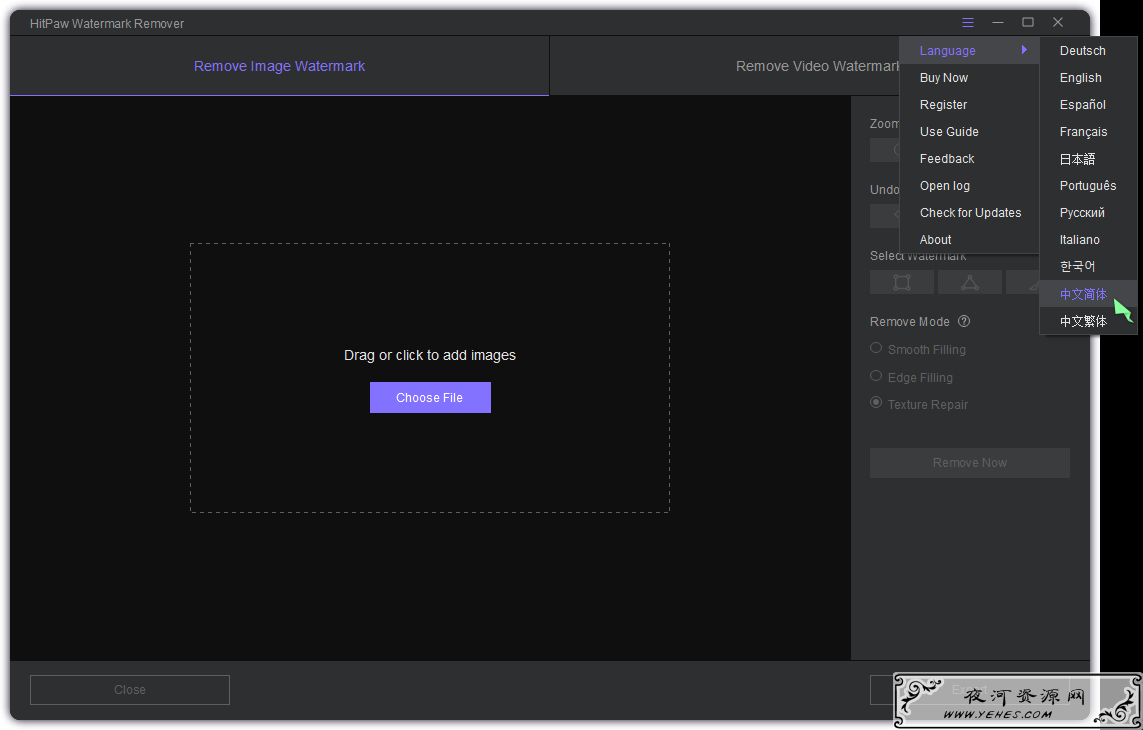Image resolution: width=1143 pixels, height=730 pixels.
Task: Open the hamburger menu icon in the title bar
Action: pos(967,23)
